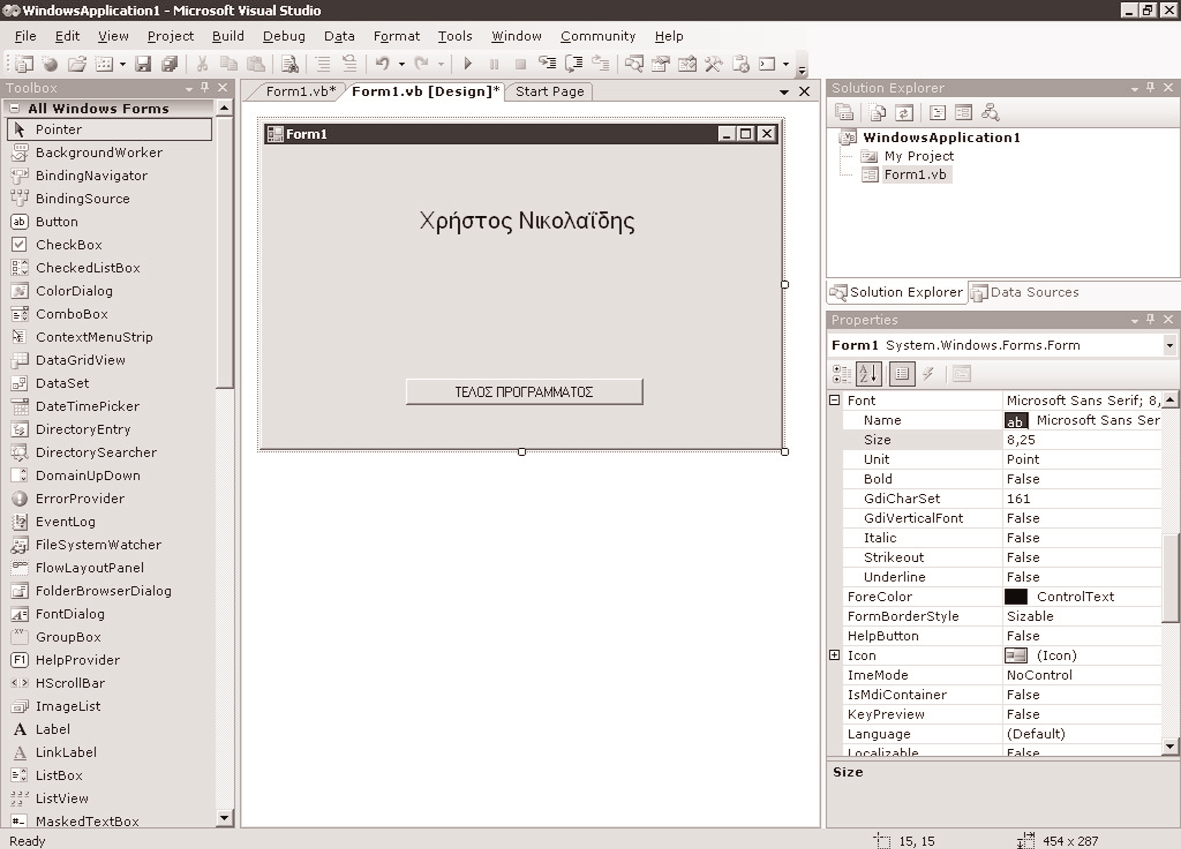Click the ΤΕΛΟΣ ΠΡΟΓΡΑΜΜΑΤΟΣ button on the form

tap(524, 392)
